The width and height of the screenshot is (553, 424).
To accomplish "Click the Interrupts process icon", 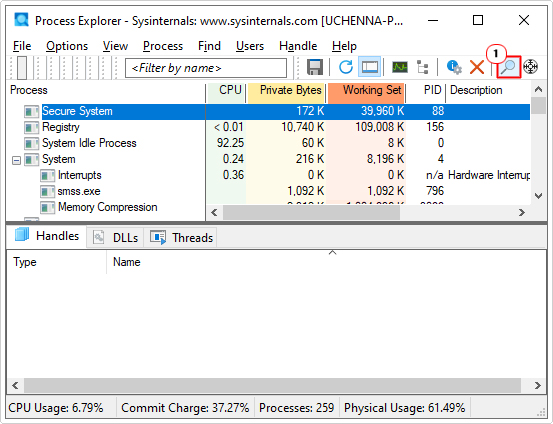I will (x=47, y=175).
